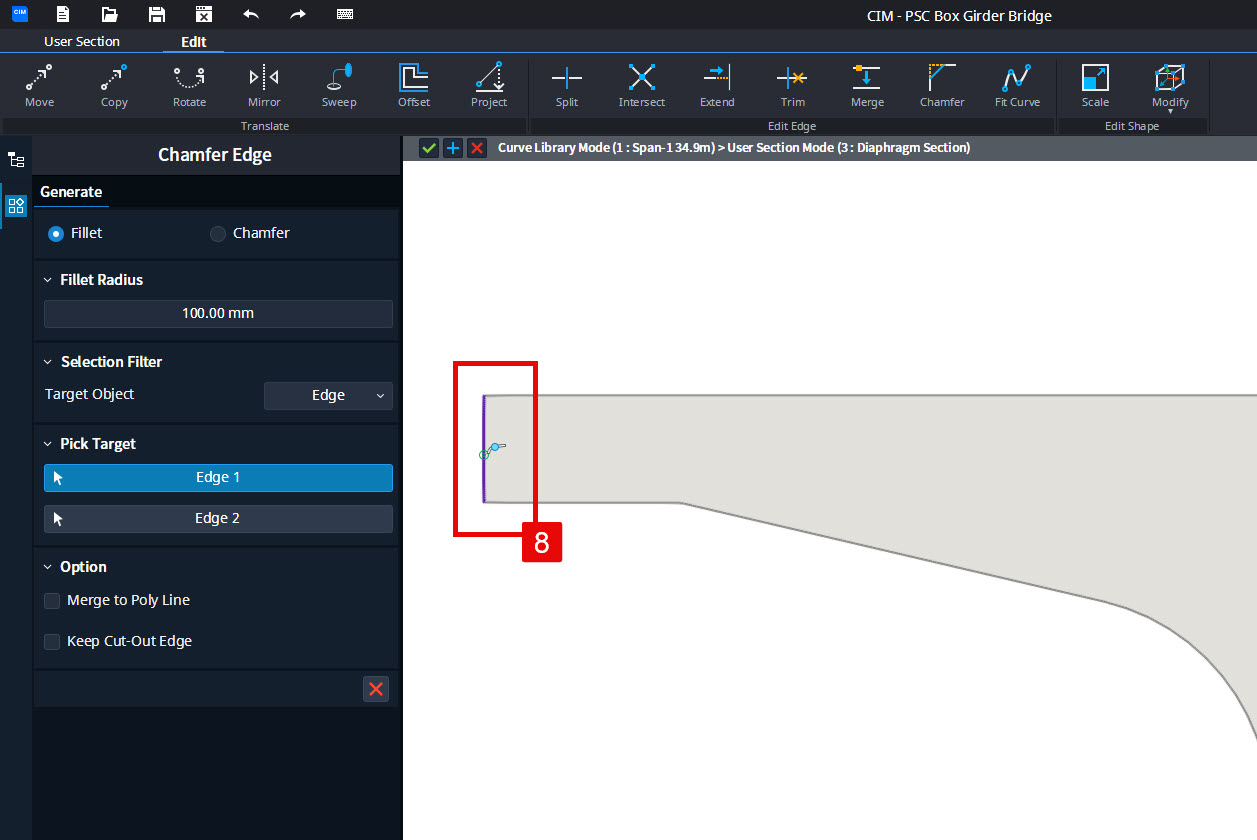
Task: Open the Sweep tool
Action: coord(338,85)
